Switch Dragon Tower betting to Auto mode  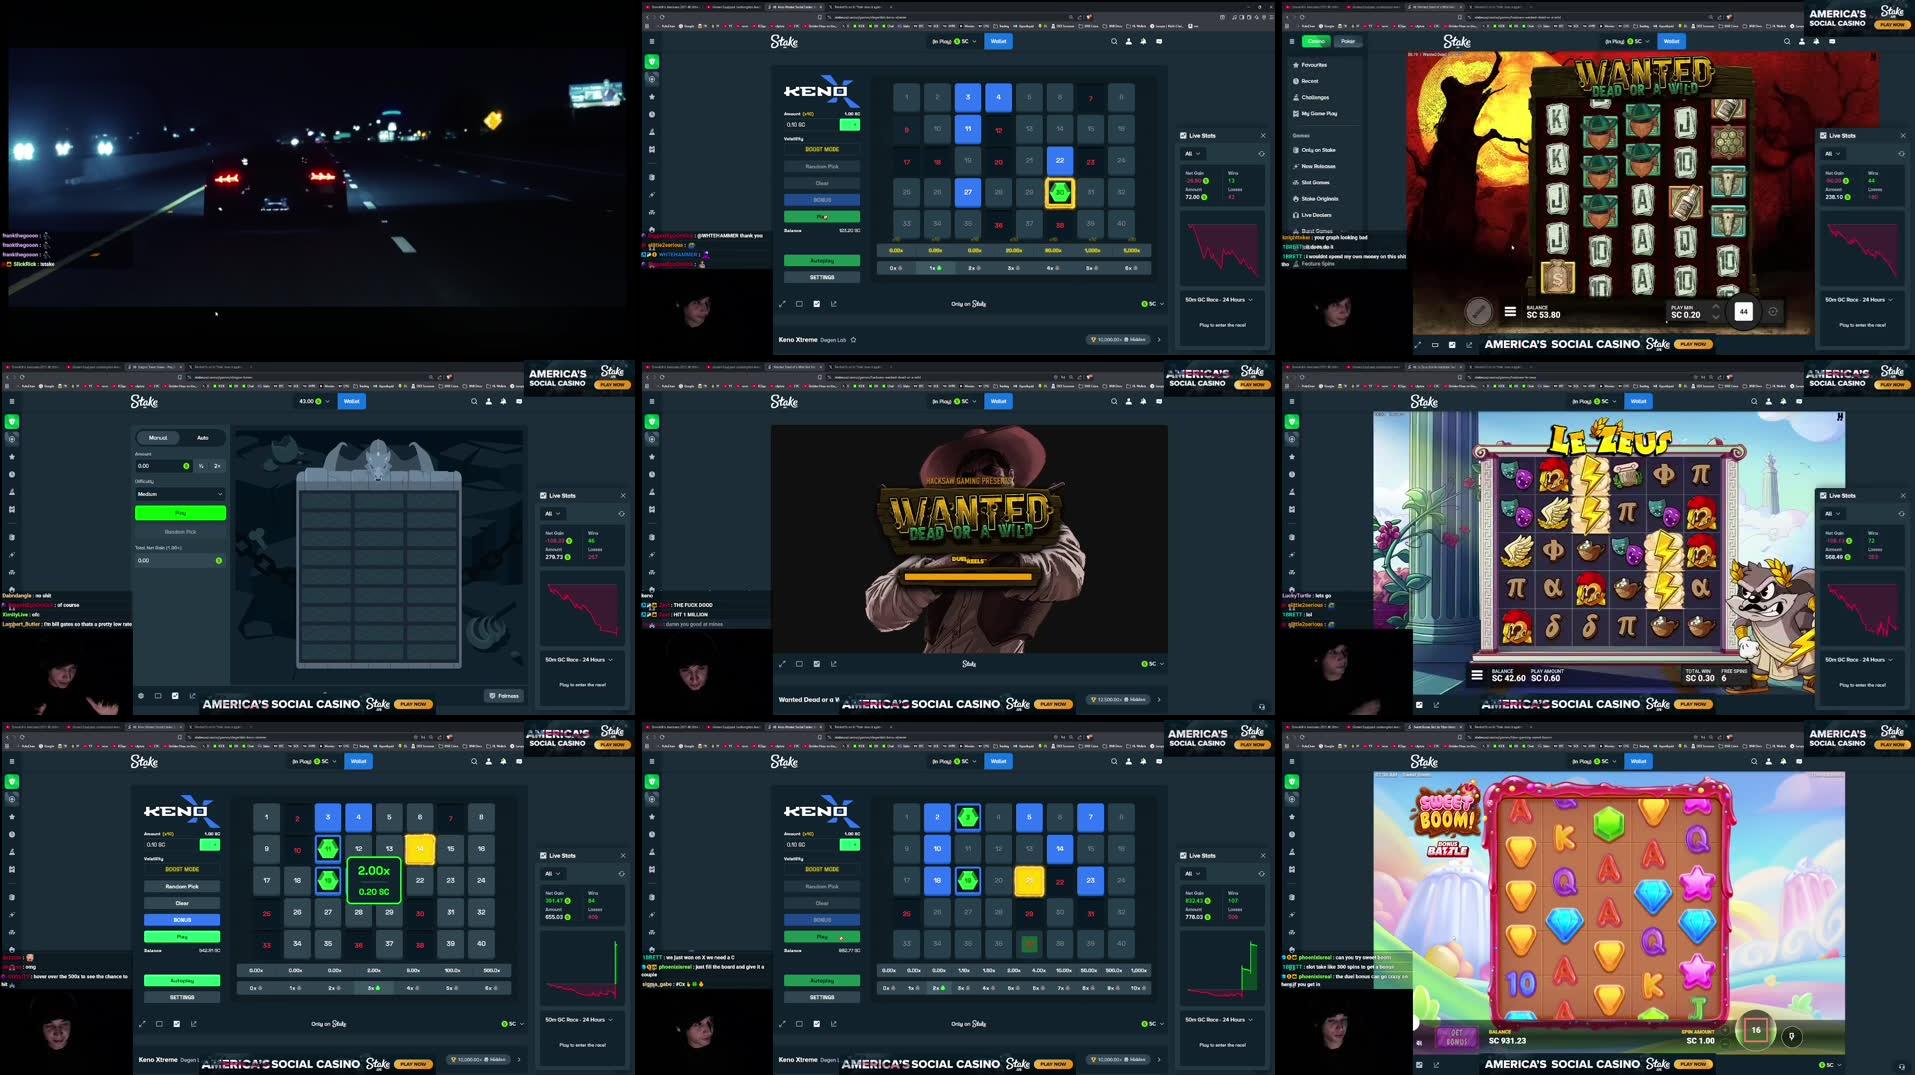pyautogui.click(x=202, y=437)
